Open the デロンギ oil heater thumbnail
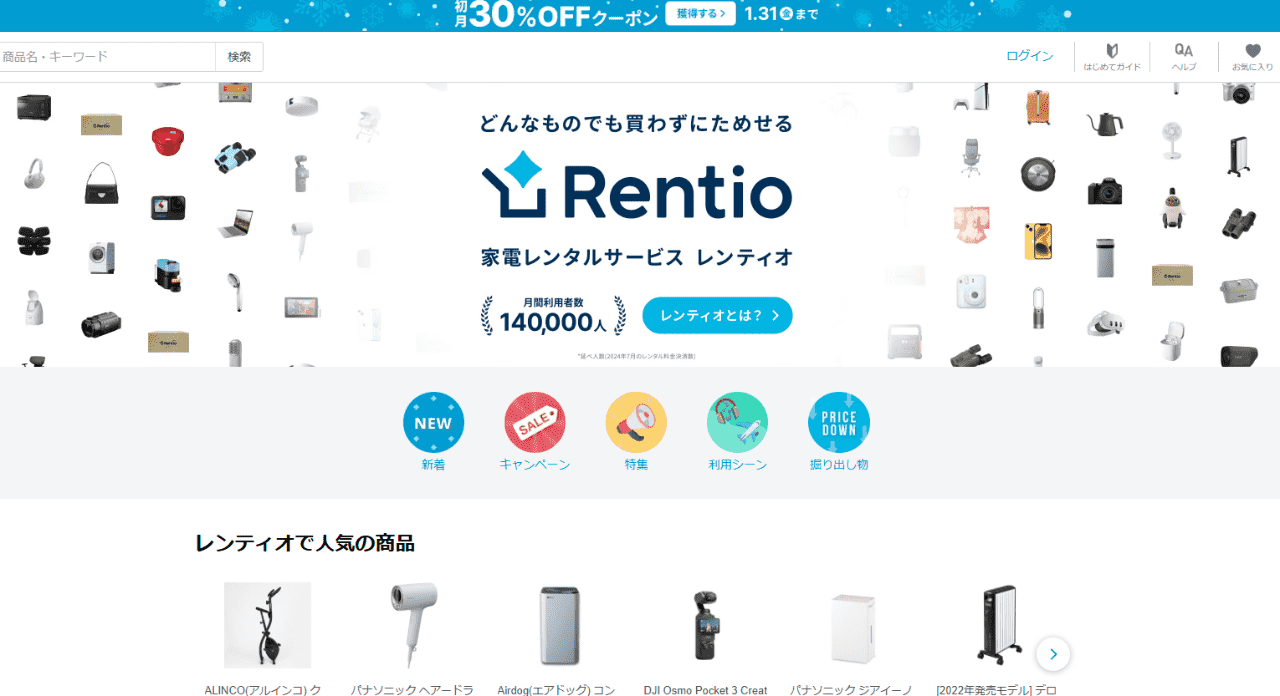The width and height of the screenshot is (1280, 696). point(997,625)
